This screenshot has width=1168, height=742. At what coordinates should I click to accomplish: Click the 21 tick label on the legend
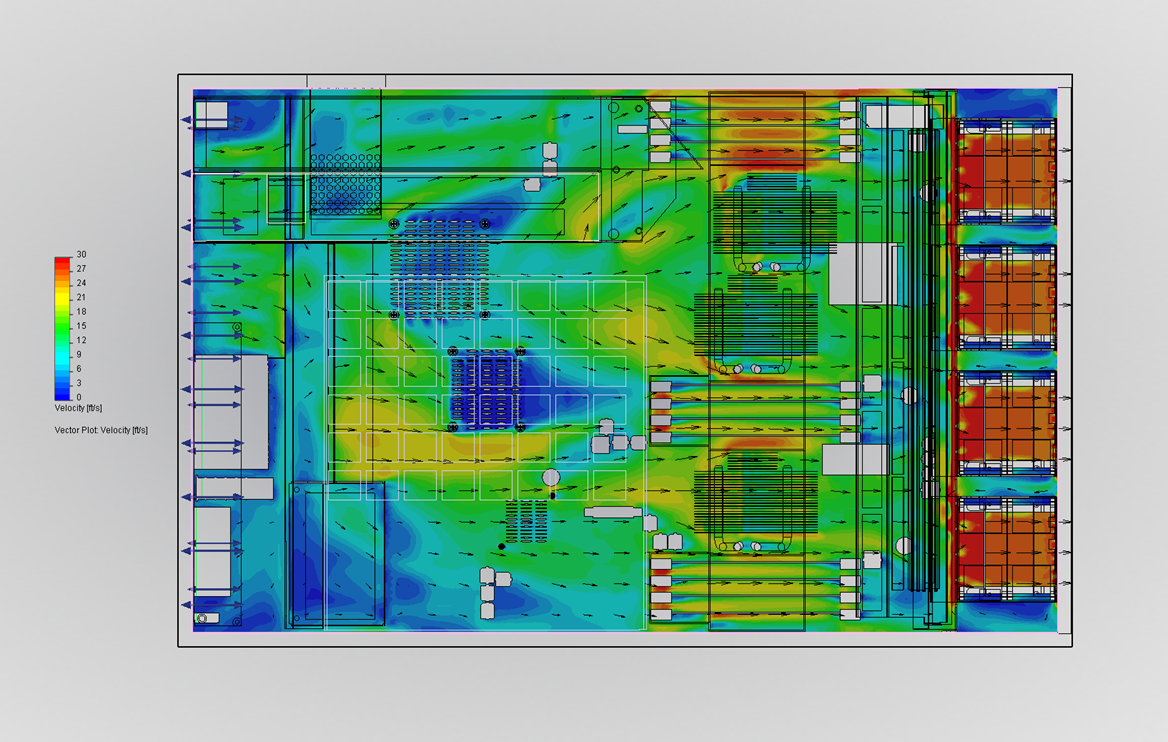click(x=81, y=298)
